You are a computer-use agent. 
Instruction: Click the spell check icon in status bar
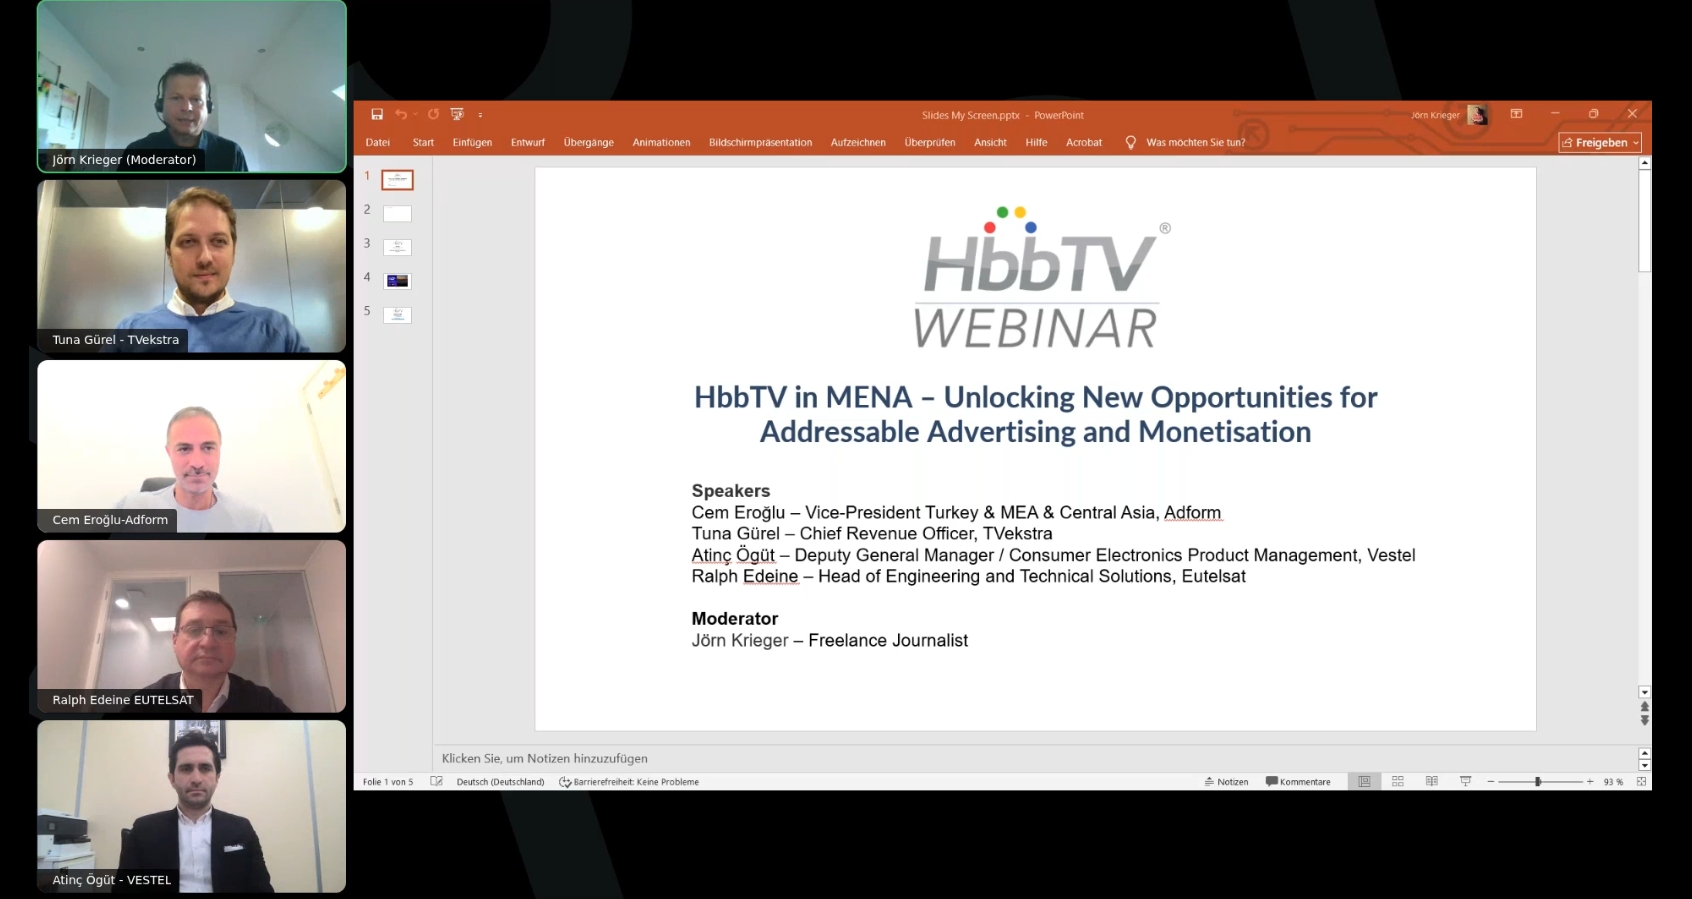pyautogui.click(x=436, y=782)
